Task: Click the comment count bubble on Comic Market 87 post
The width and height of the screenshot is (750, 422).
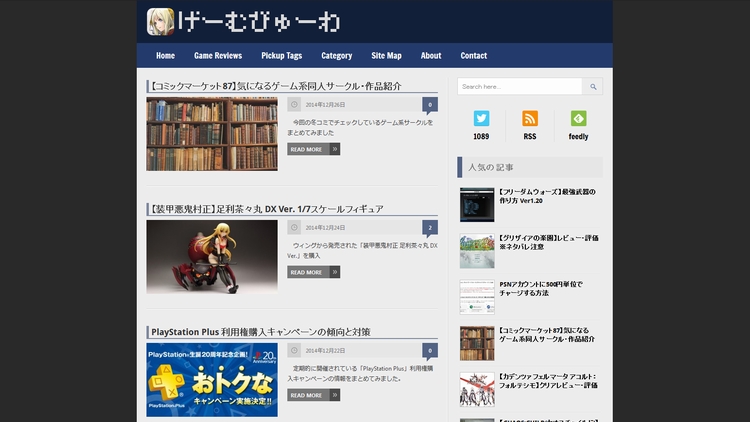Action: coord(430,105)
